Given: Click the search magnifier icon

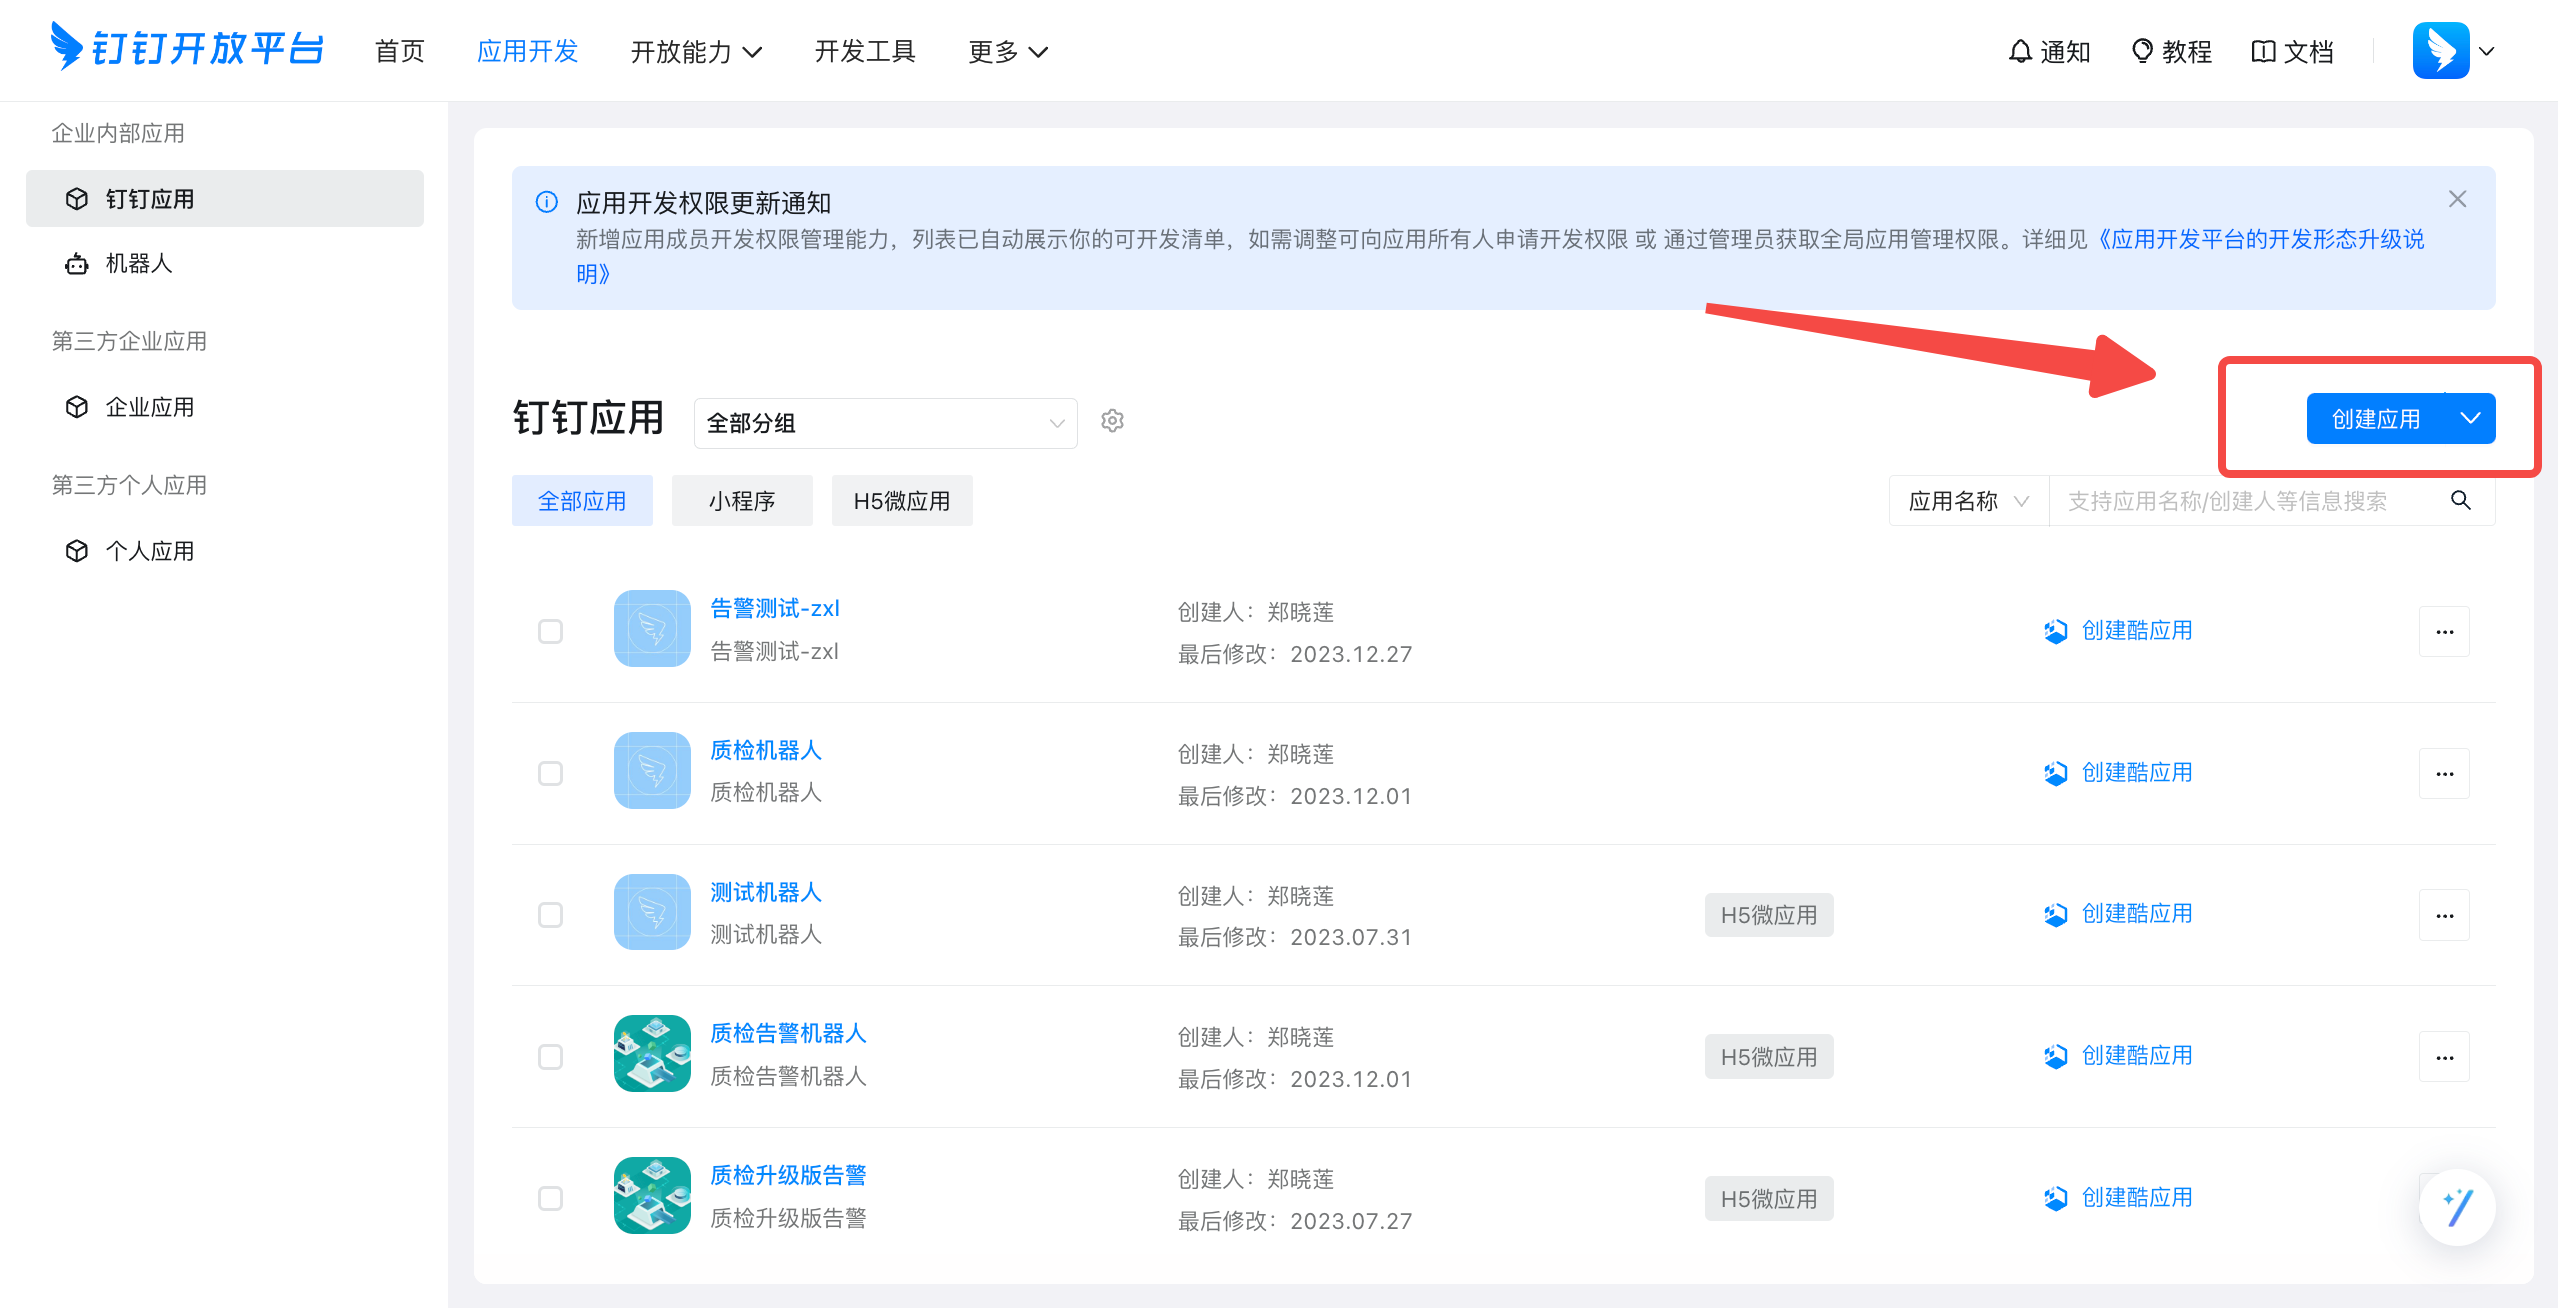Looking at the screenshot, I should click(x=2461, y=500).
